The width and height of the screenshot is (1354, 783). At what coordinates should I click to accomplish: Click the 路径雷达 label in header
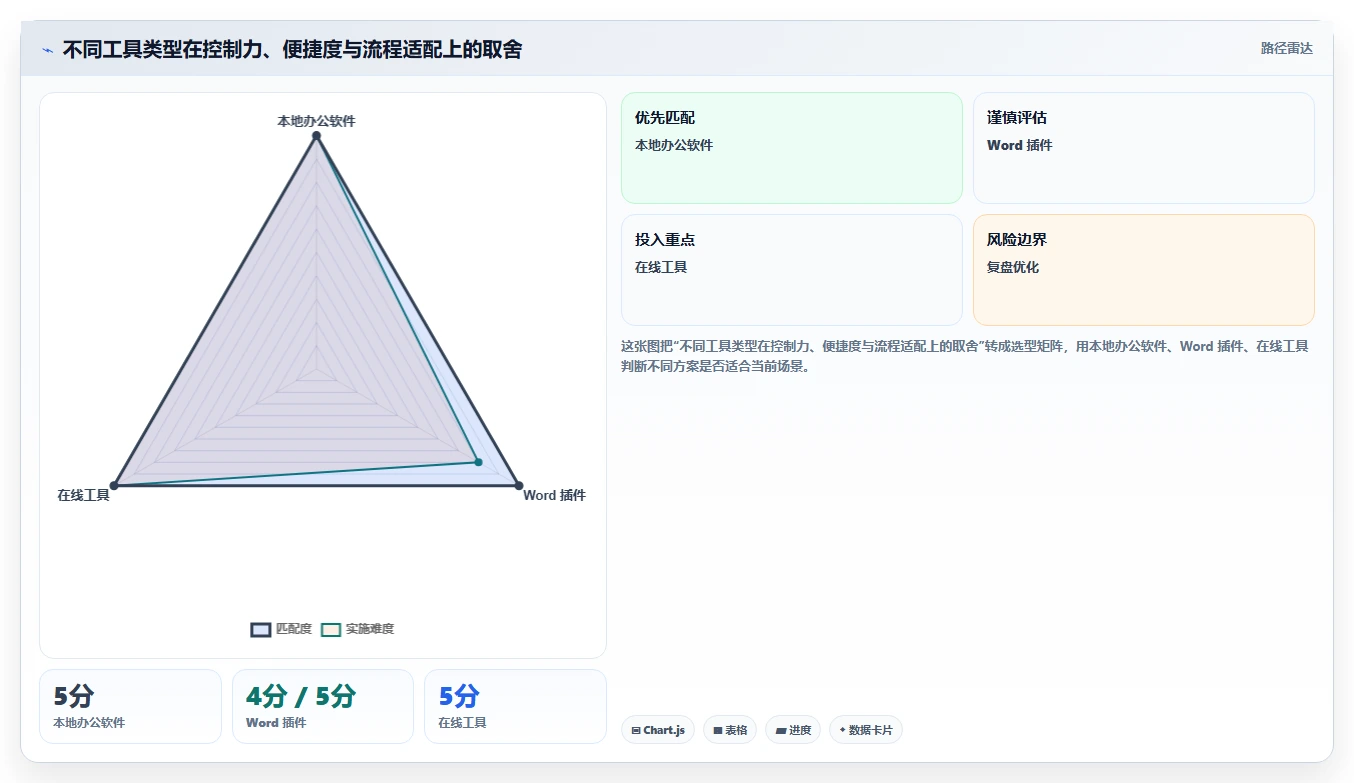(x=1286, y=48)
